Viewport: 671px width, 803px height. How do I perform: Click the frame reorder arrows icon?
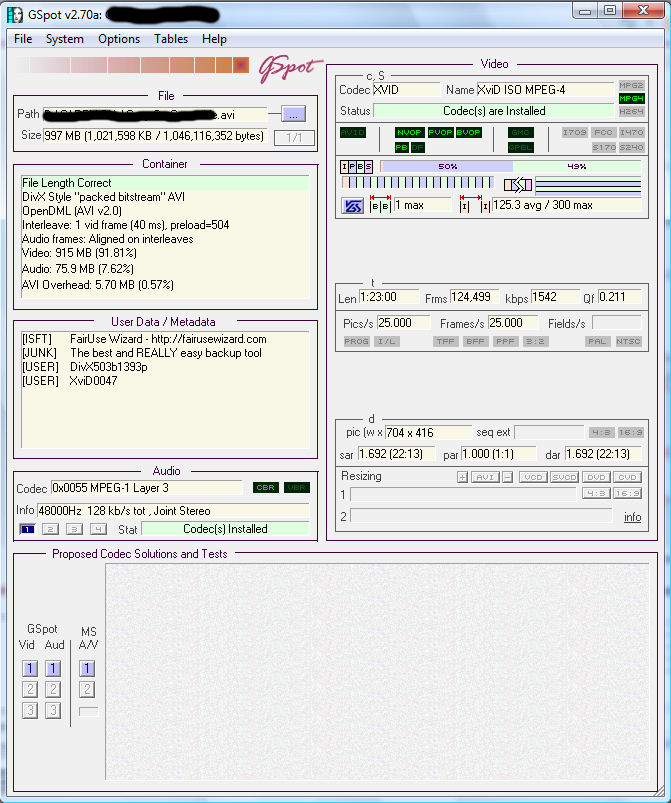(518, 184)
